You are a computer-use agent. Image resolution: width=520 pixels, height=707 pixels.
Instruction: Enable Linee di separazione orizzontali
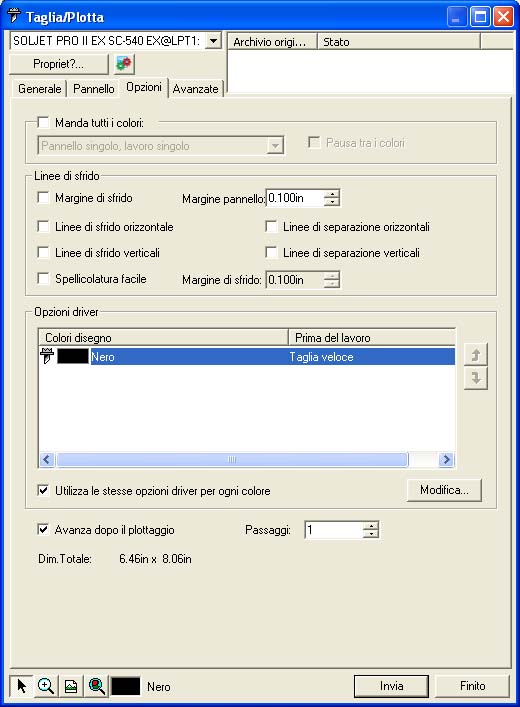pyautogui.click(x=271, y=226)
